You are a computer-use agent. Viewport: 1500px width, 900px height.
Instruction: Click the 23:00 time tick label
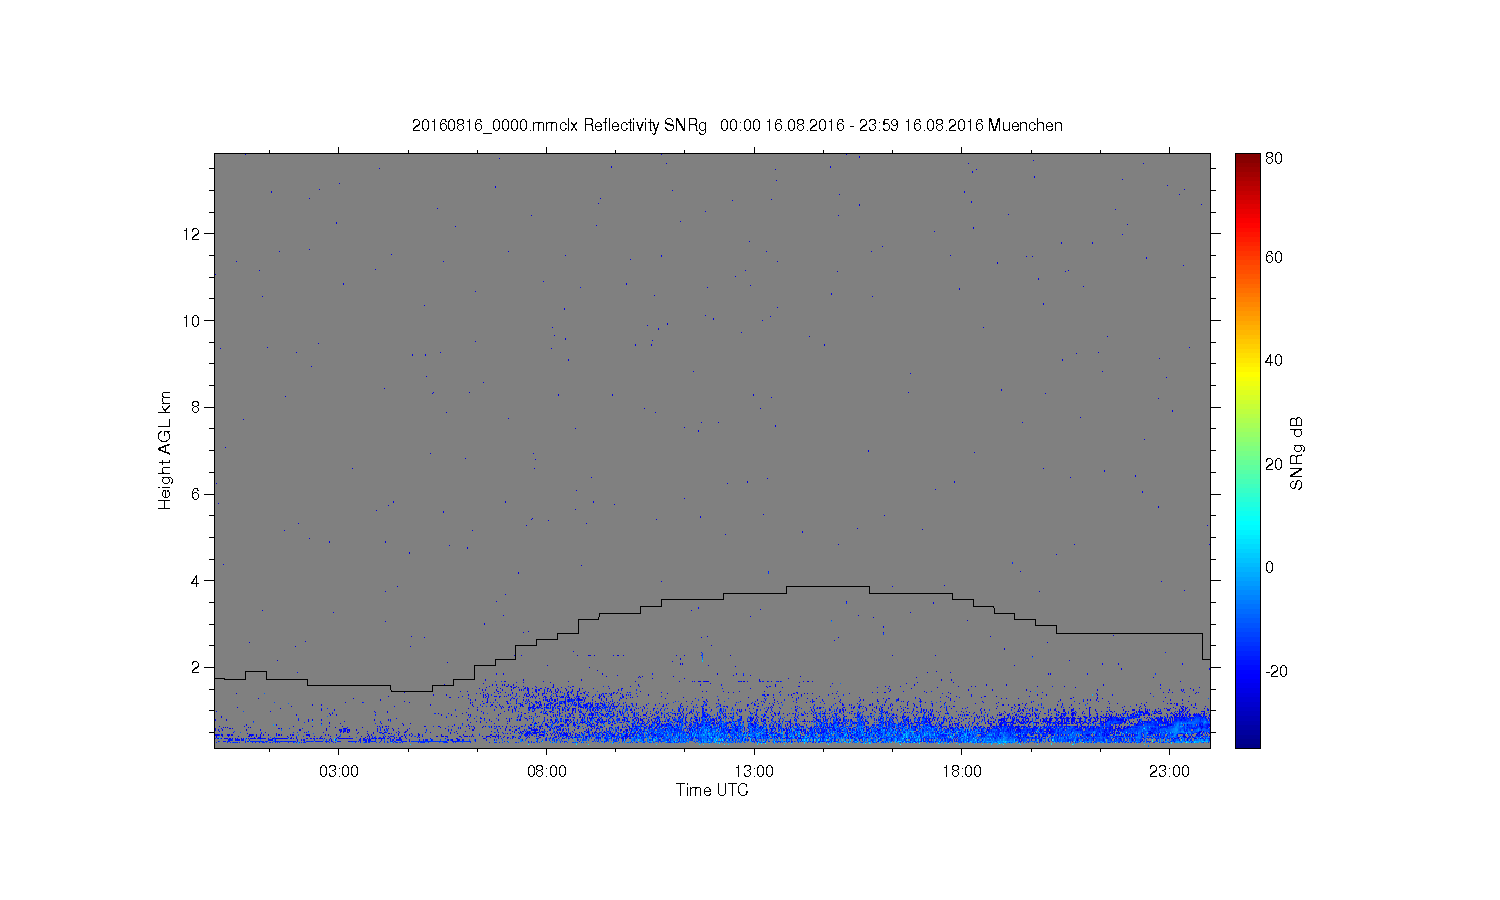click(x=1169, y=772)
